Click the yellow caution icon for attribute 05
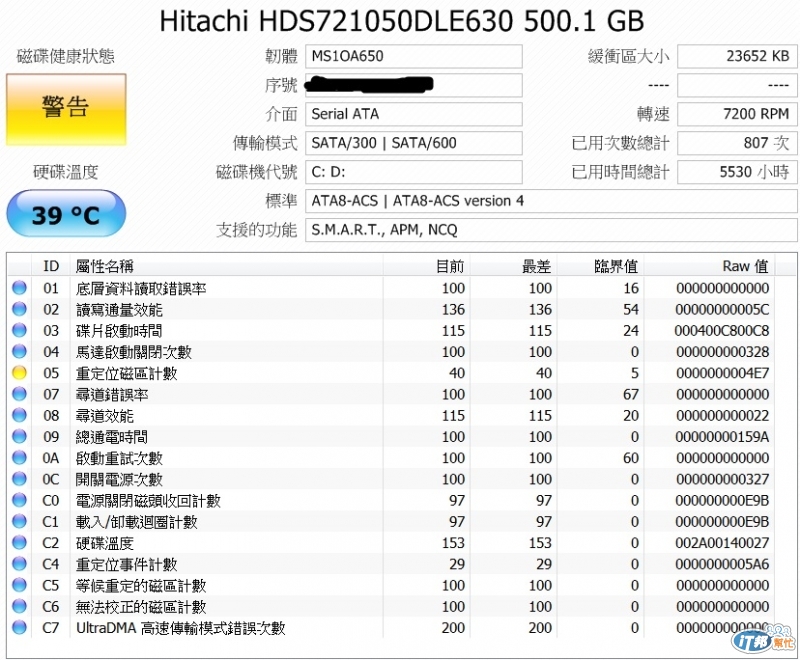Screen dimensions: 800x660 coord(19,373)
